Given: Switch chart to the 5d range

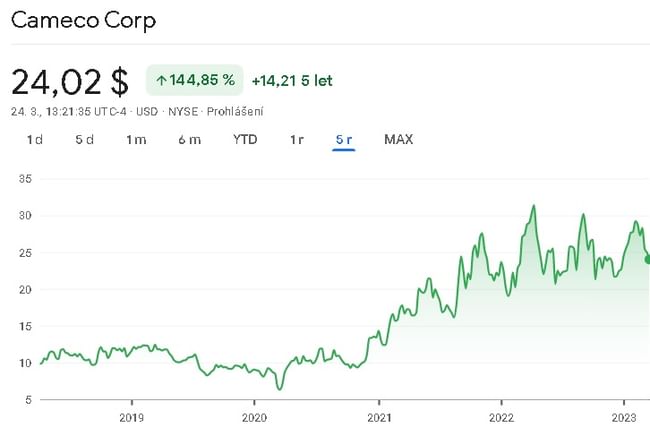Looking at the screenshot, I should point(84,139).
